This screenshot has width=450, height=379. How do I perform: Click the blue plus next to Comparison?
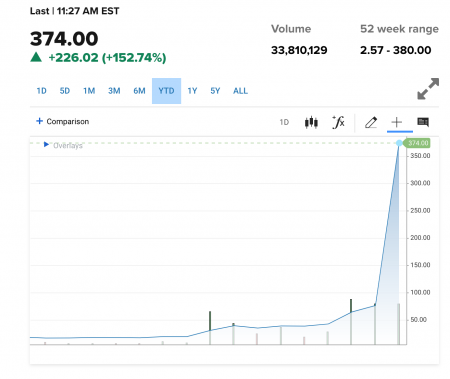click(x=39, y=121)
